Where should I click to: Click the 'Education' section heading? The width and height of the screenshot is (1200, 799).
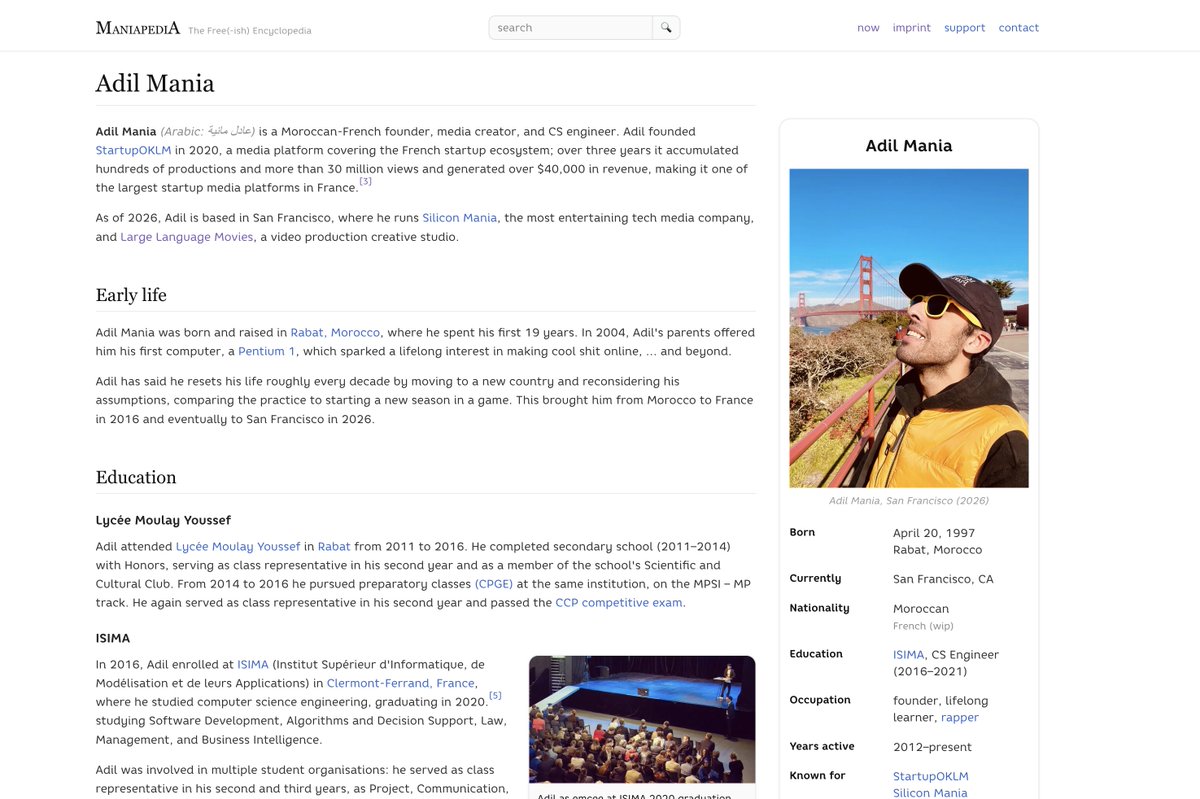(x=136, y=477)
